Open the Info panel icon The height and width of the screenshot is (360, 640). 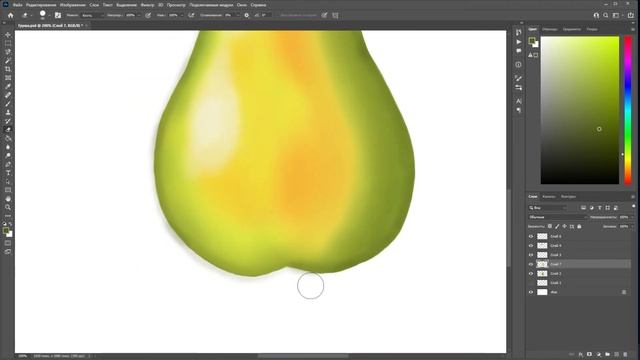pyautogui.click(x=518, y=64)
